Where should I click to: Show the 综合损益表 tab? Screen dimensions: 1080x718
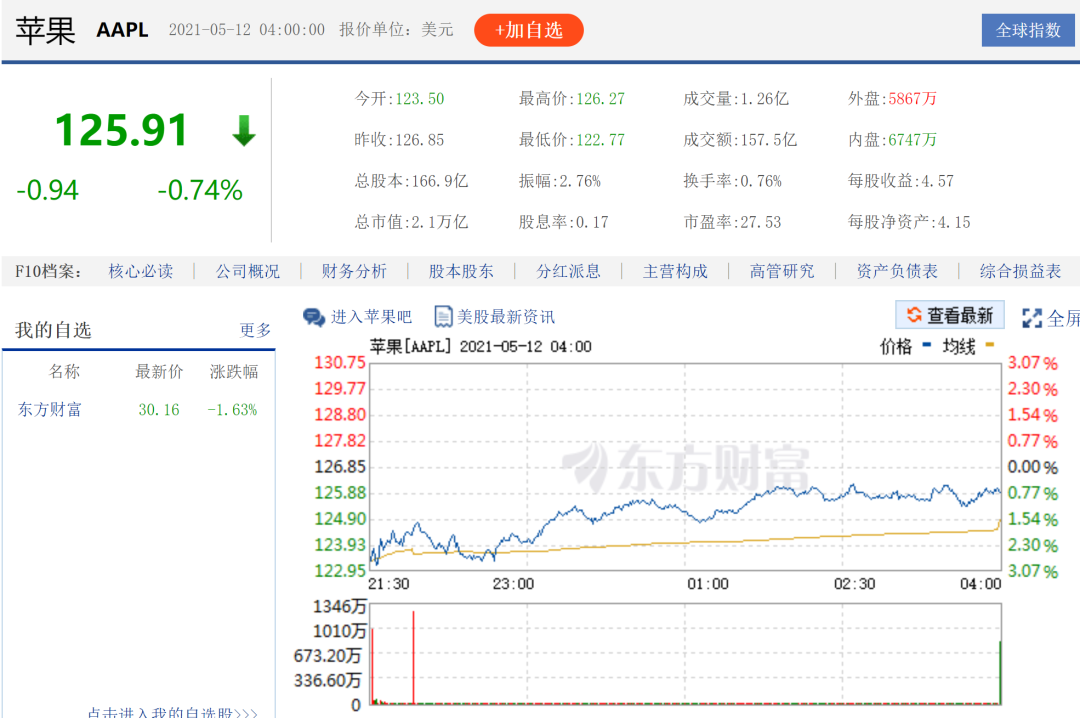tap(1020, 271)
